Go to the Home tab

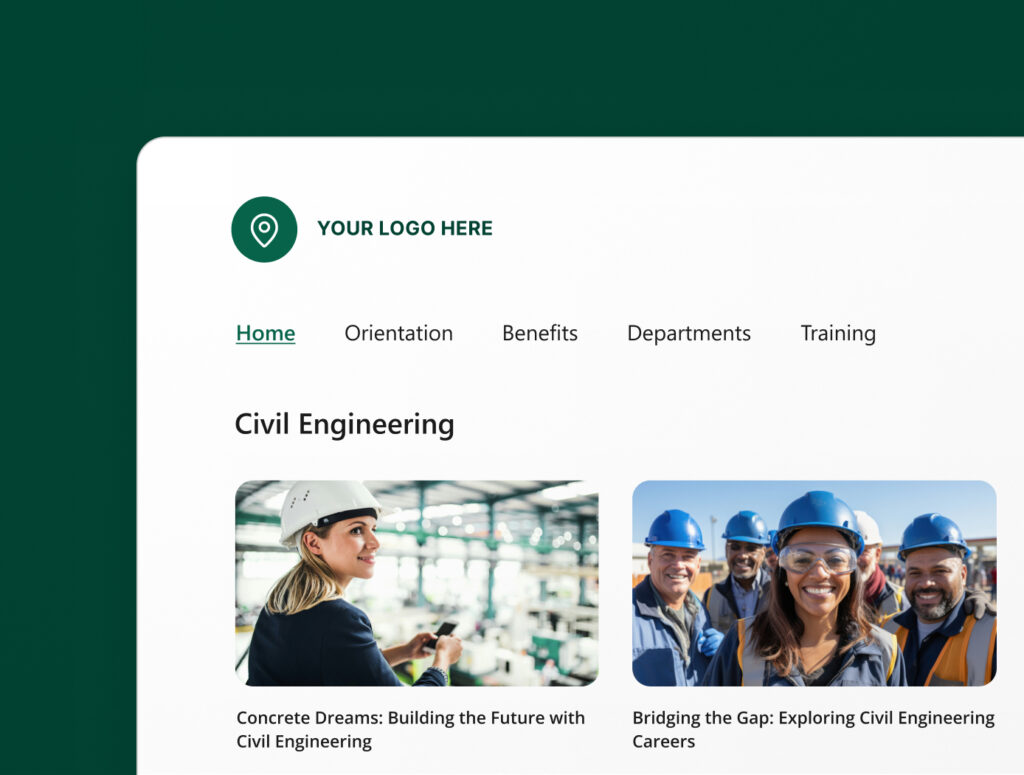pyautogui.click(x=265, y=333)
